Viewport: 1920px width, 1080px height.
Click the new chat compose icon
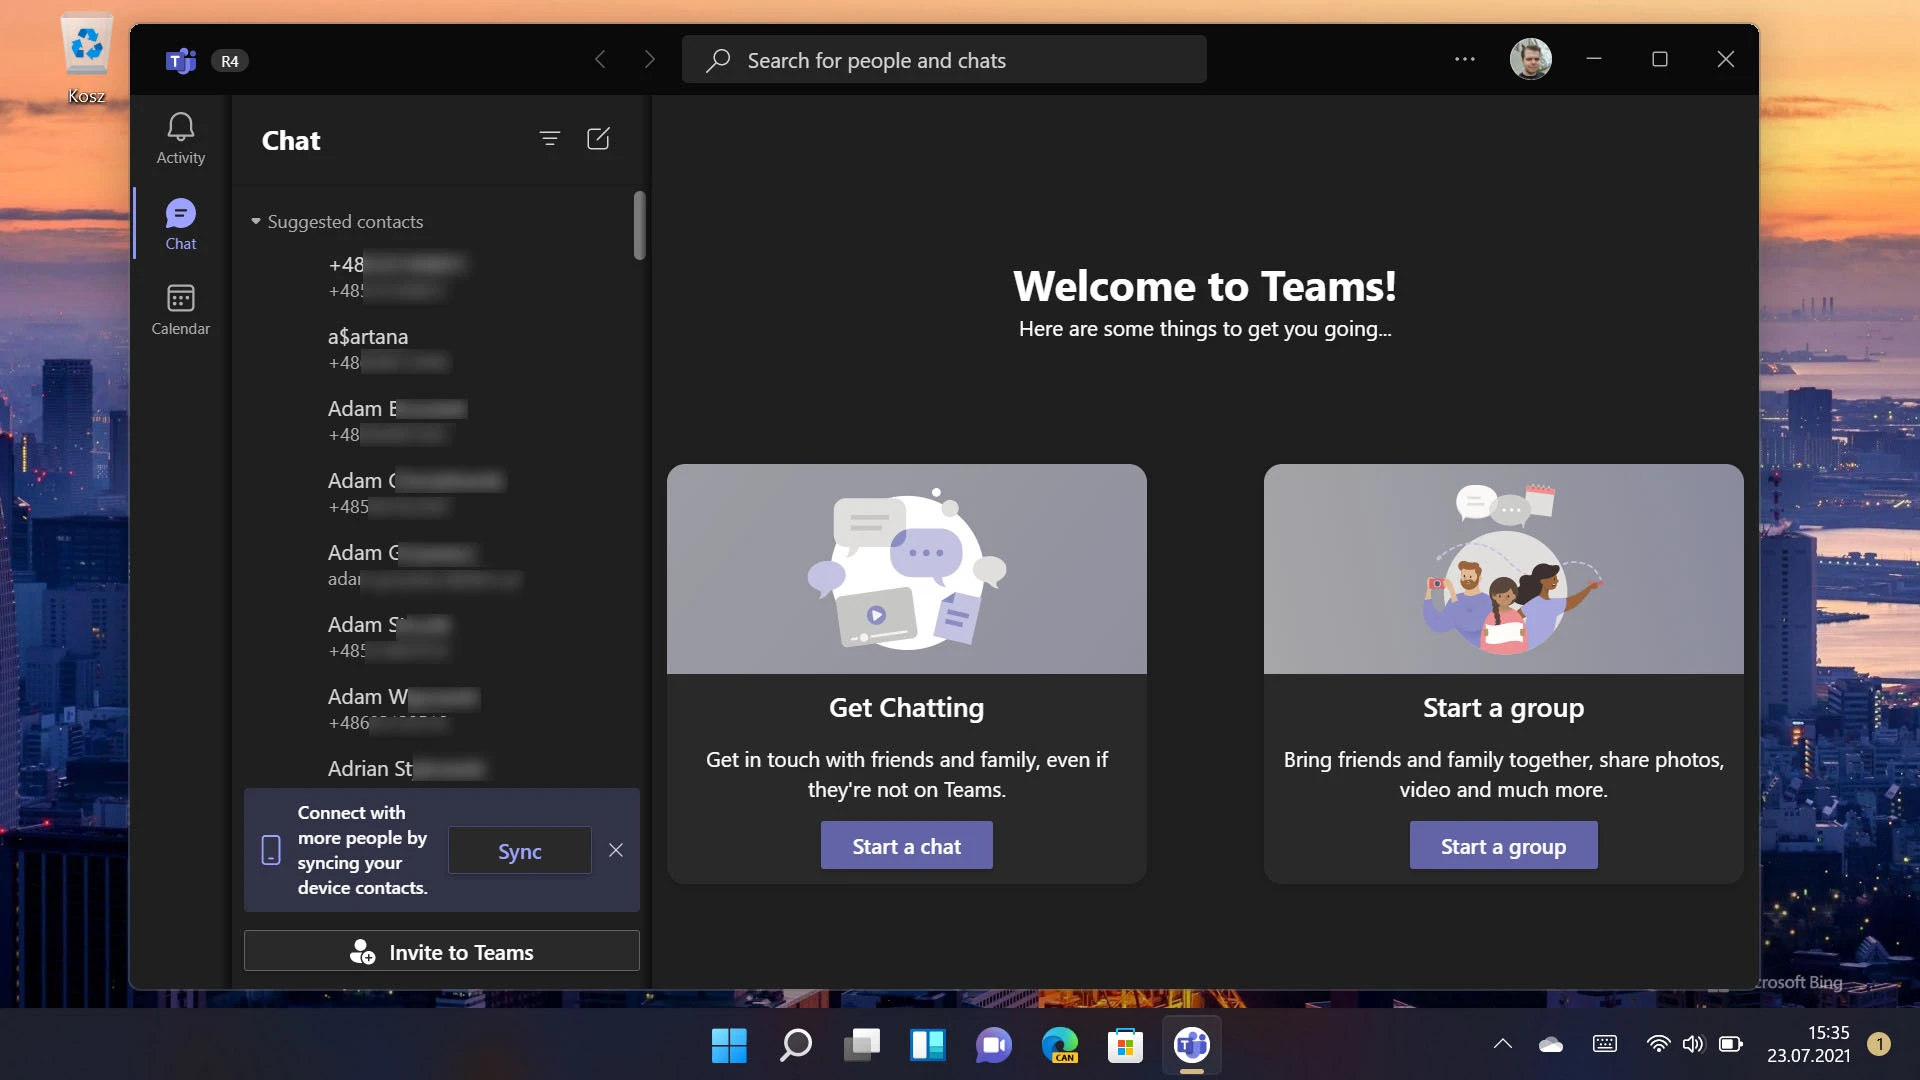coord(598,139)
